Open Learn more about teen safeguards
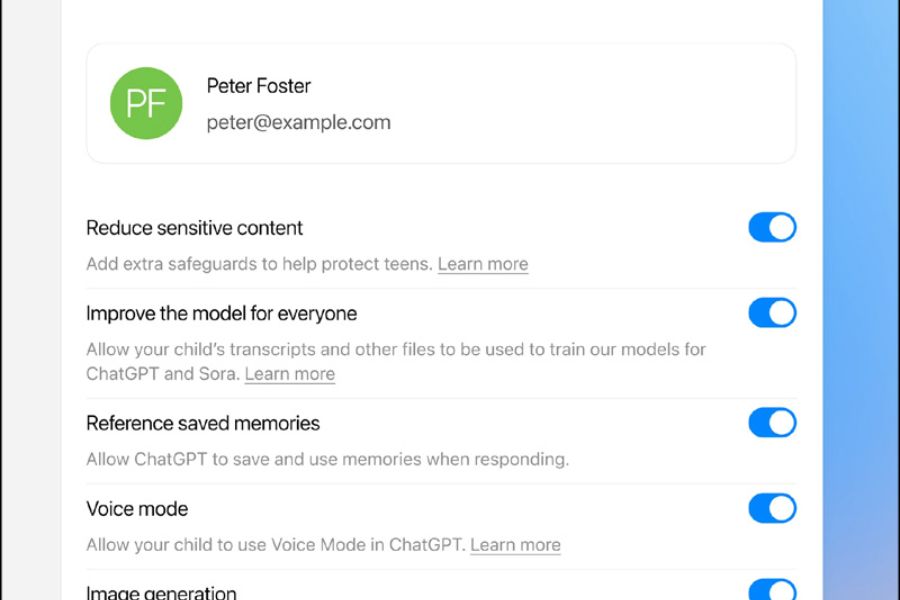 [483, 264]
